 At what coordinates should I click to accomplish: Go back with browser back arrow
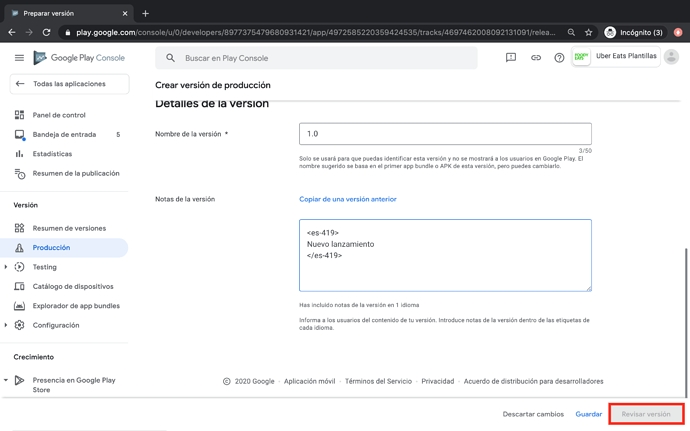coord(12,32)
